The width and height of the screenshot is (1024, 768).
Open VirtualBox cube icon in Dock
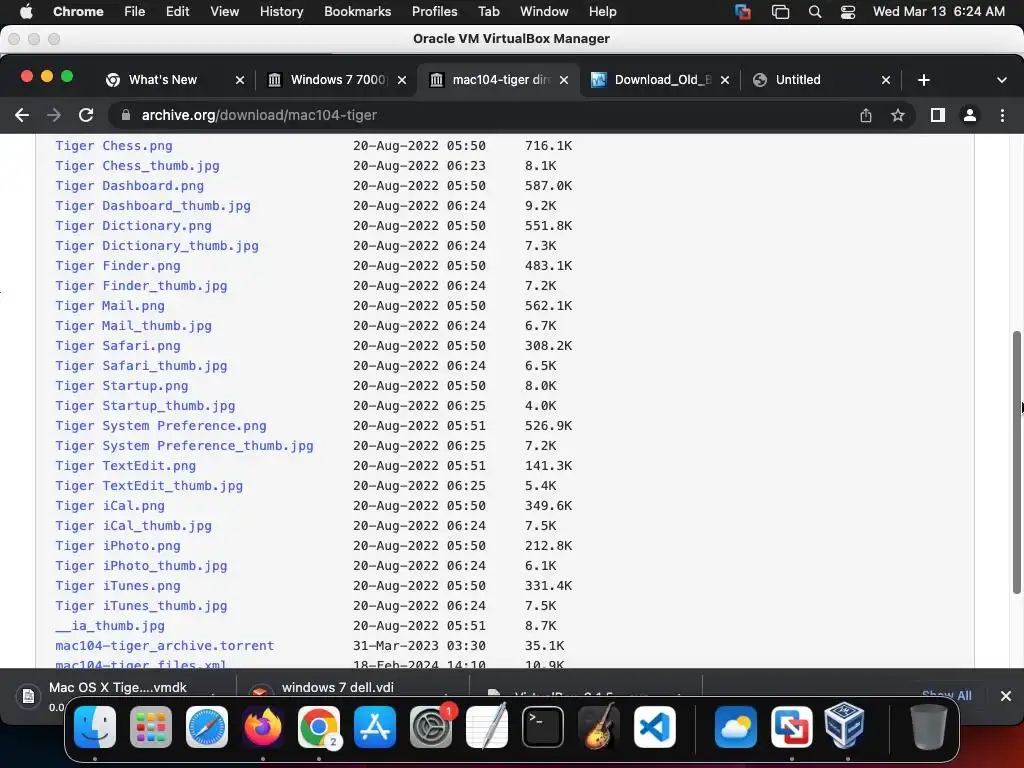(845, 726)
